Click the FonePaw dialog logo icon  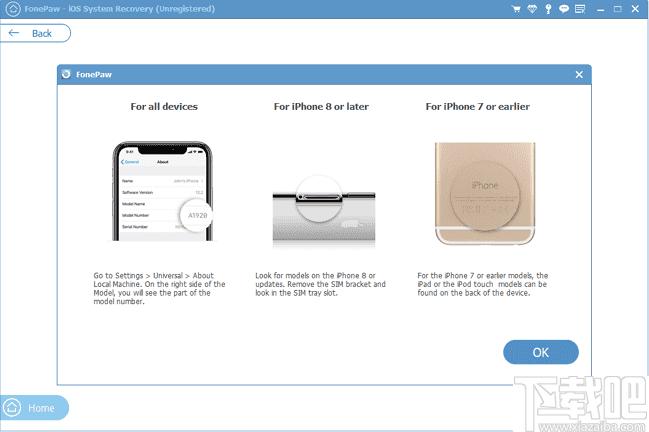click(66, 74)
